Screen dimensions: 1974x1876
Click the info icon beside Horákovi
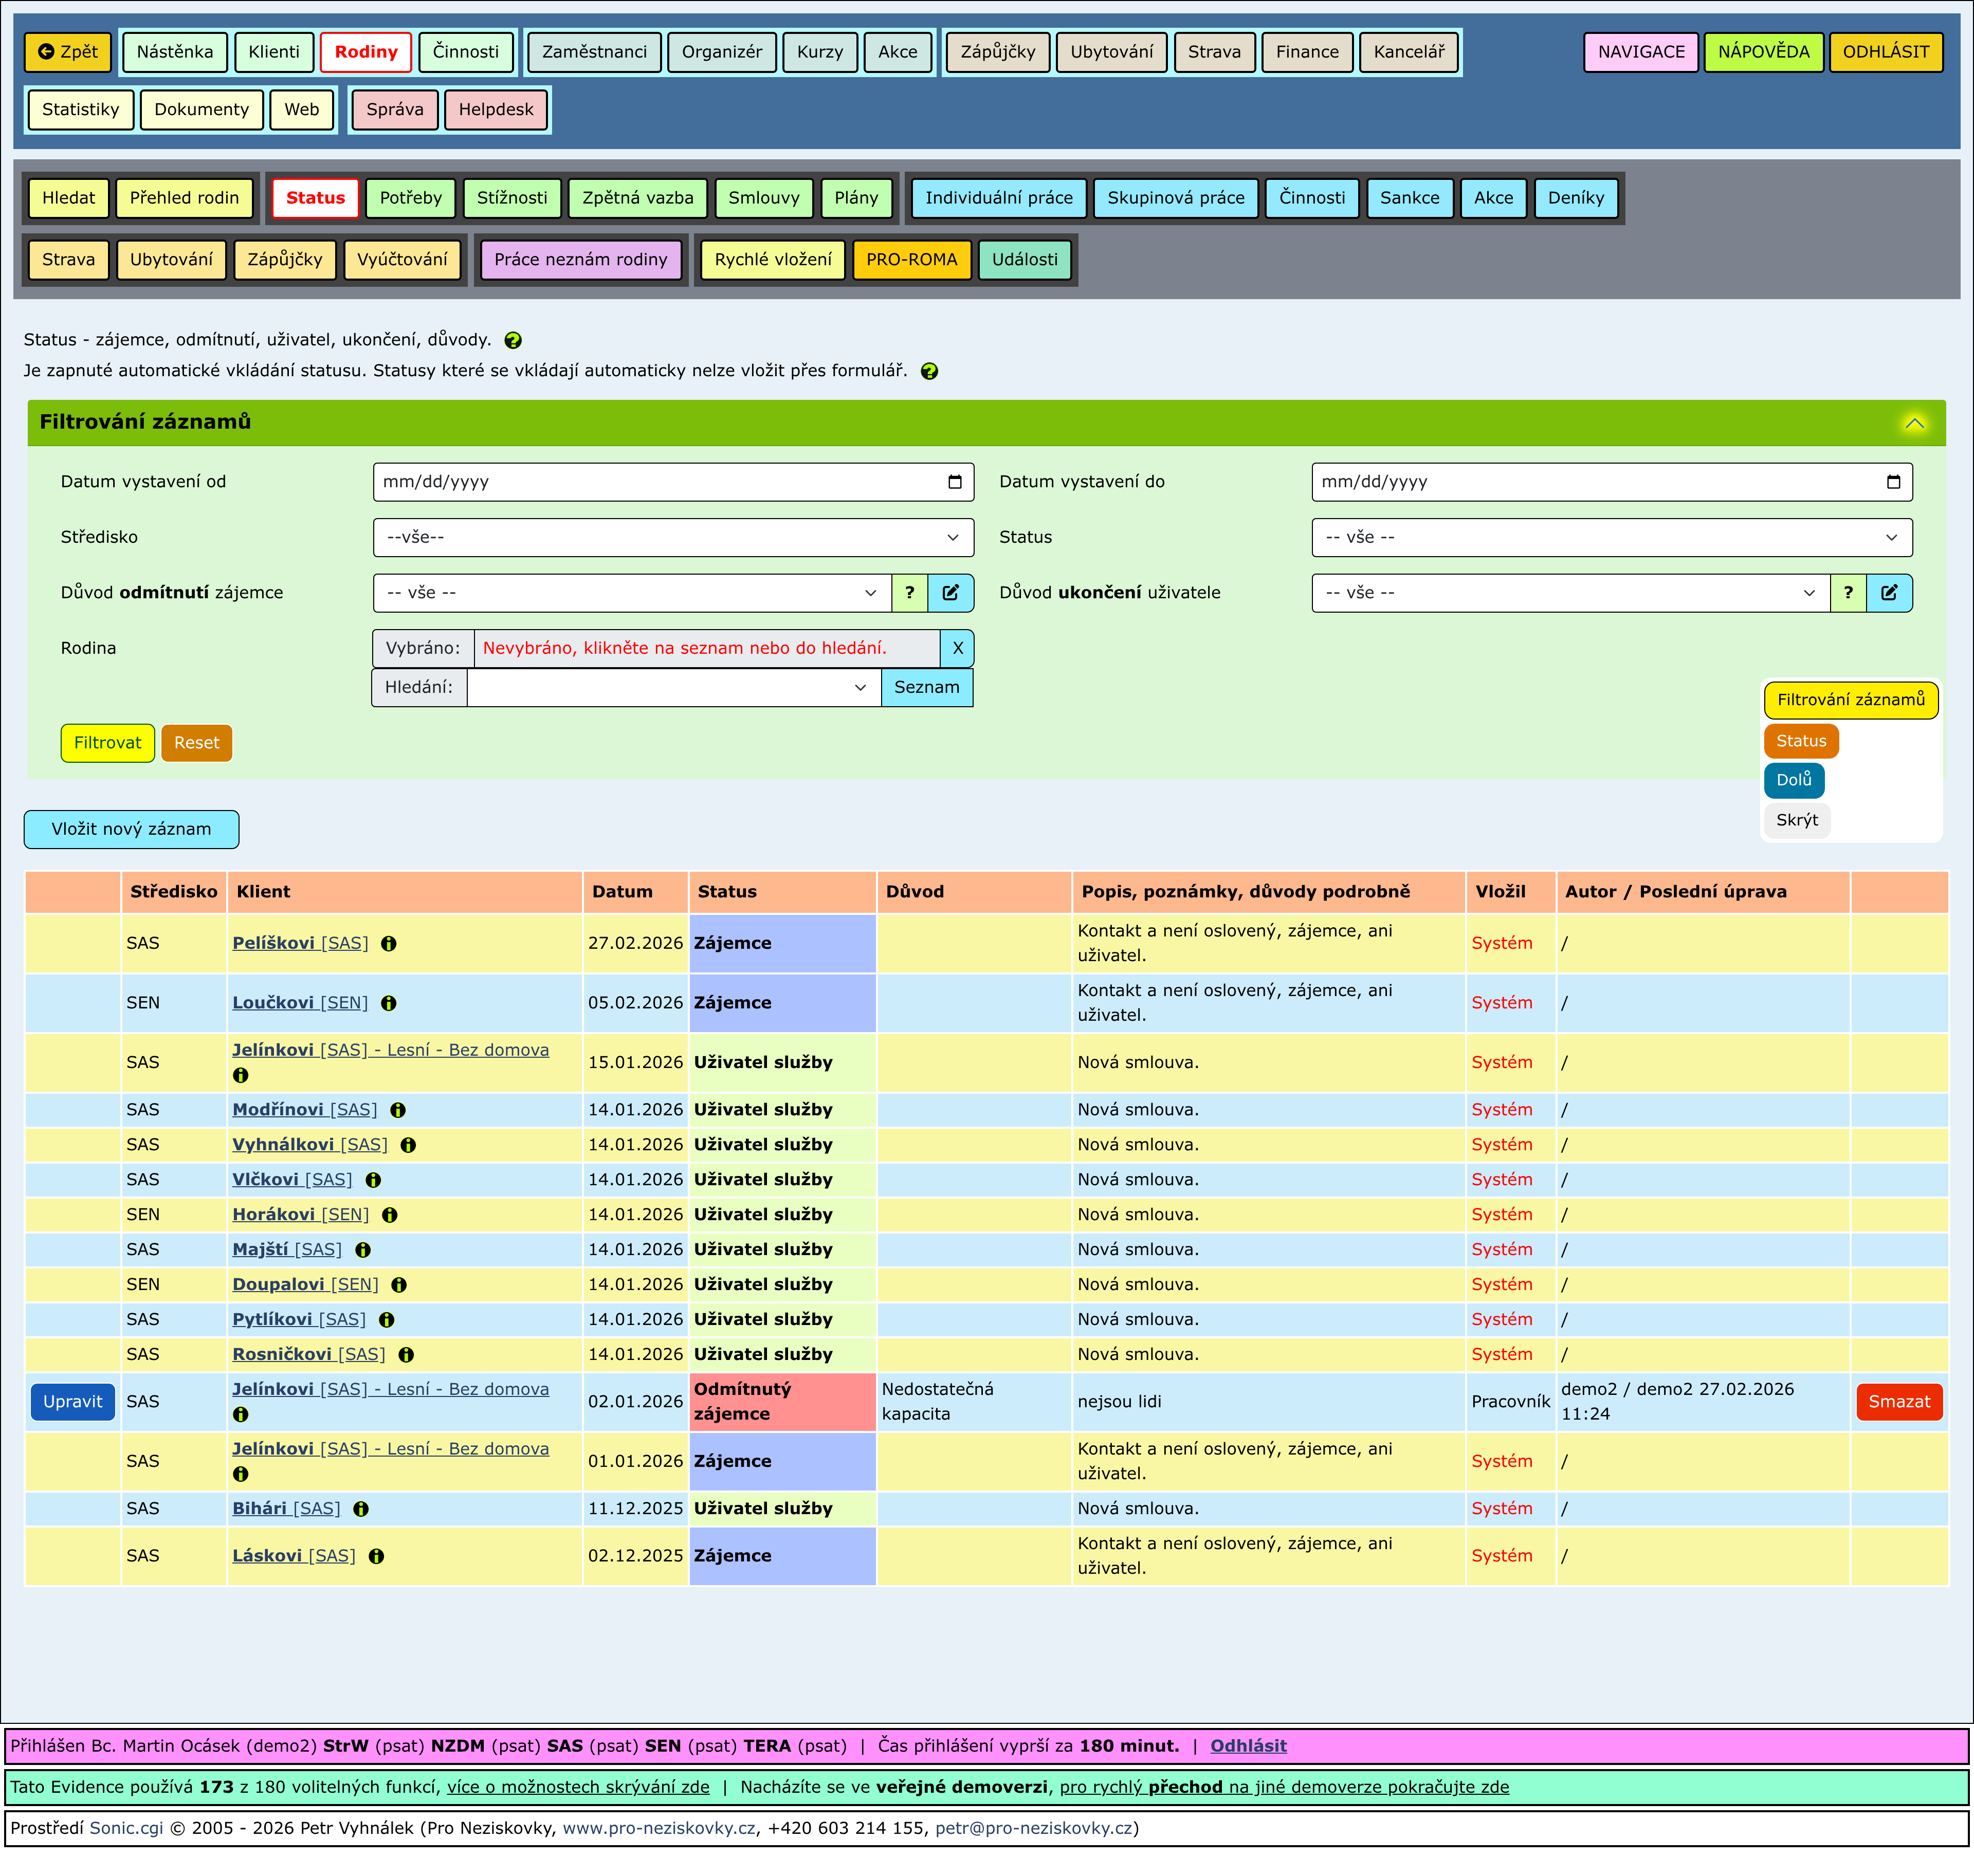[x=390, y=1214]
